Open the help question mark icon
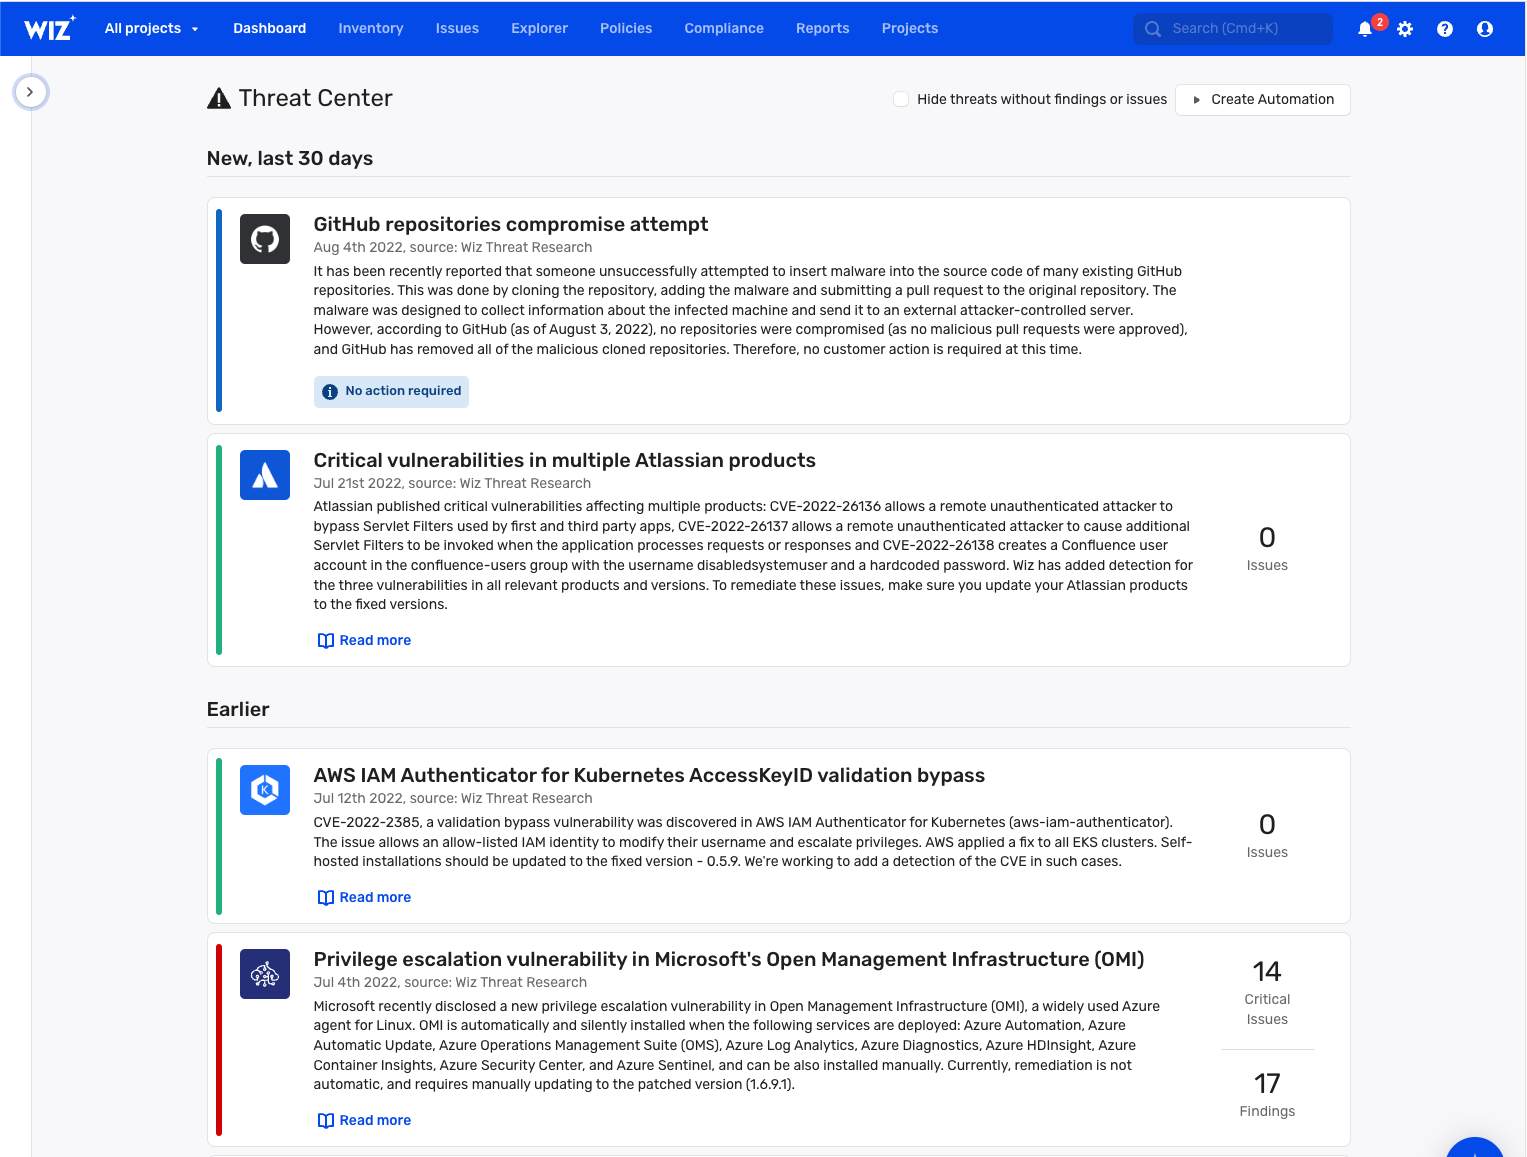Screen dimensions: 1527x1157 (1445, 29)
